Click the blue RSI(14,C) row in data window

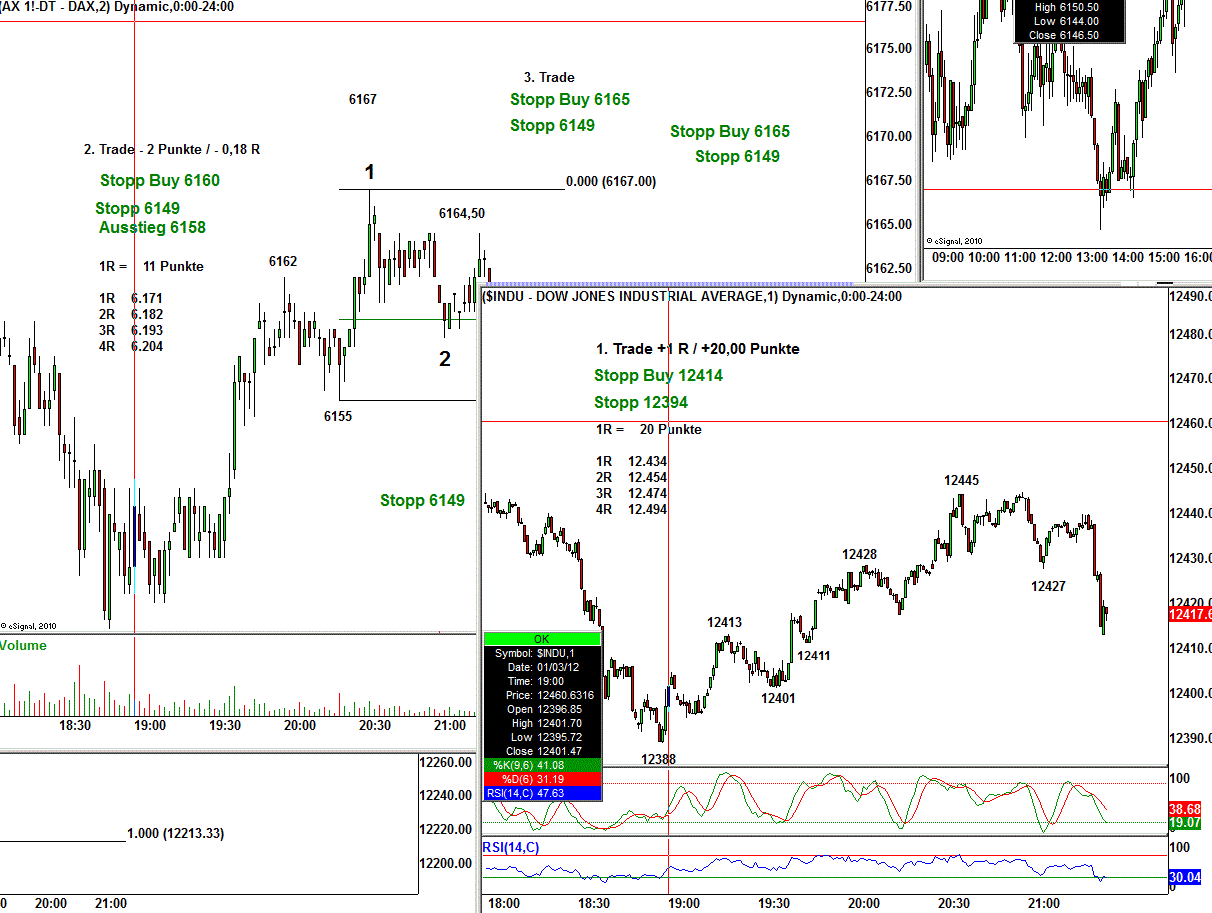tap(542, 793)
